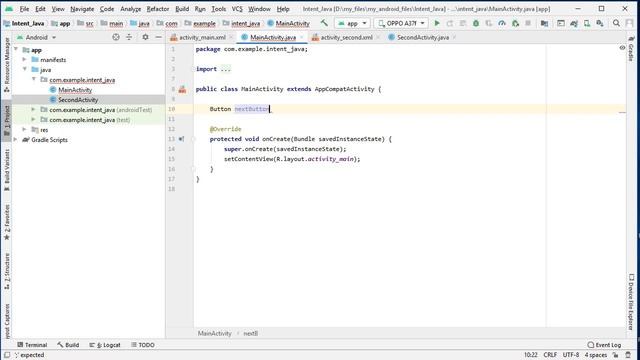
Task: Expand the folded import statement
Action: pyautogui.click(x=226, y=69)
